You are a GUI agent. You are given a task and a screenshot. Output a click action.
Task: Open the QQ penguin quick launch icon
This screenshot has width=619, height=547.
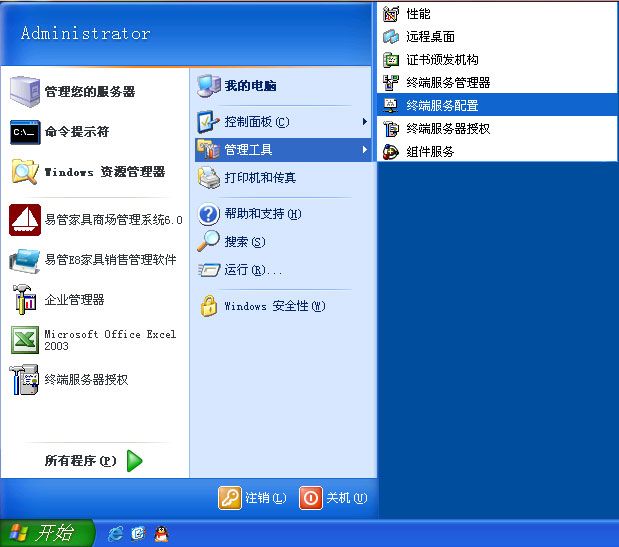(x=161, y=534)
